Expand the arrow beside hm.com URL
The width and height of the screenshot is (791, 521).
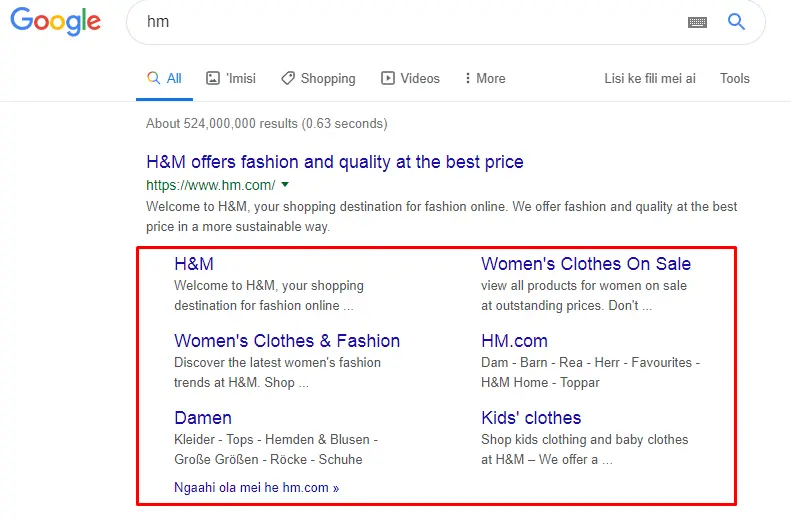point(285,185)
